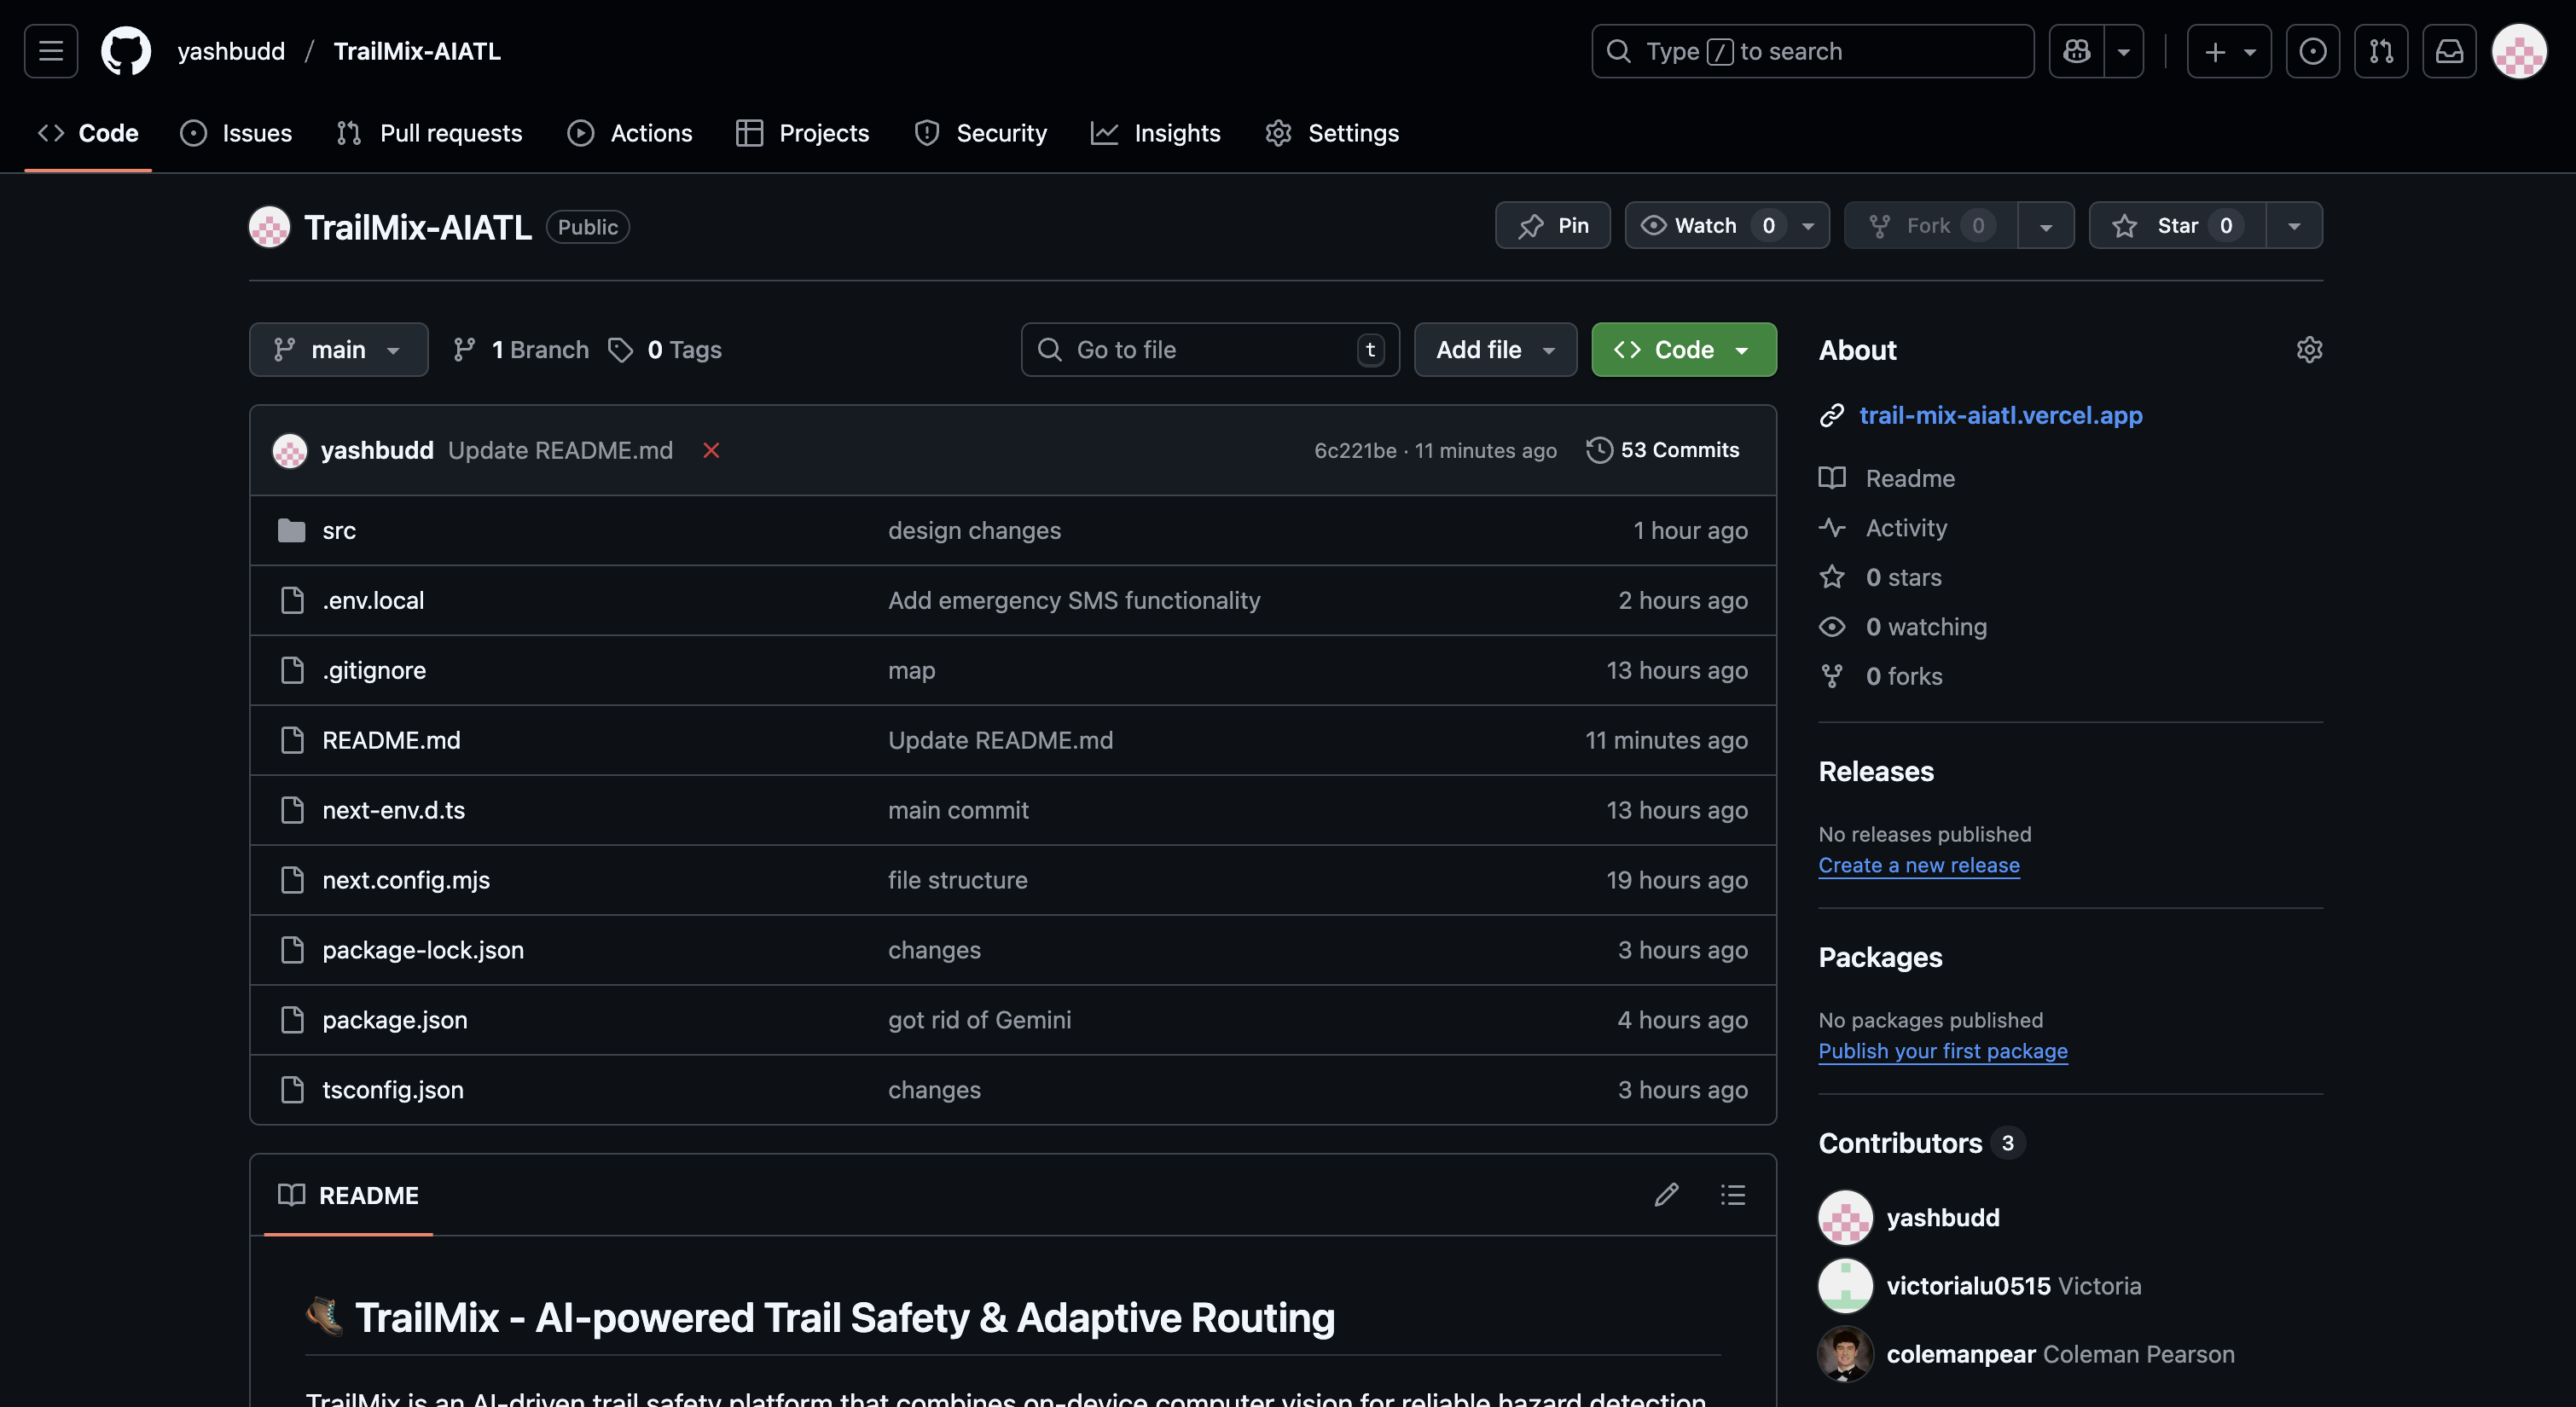Expand the Add file dropdown
This screenshot has height=1407, width=2576.
[1495, 350]
